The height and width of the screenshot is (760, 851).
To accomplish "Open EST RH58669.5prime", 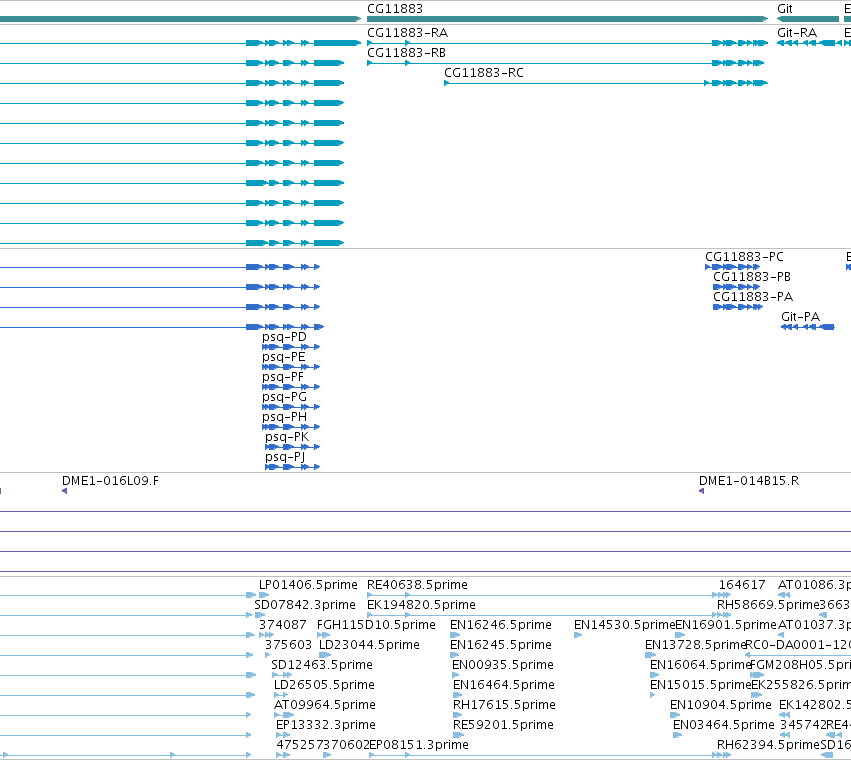I will coord(767,605).
